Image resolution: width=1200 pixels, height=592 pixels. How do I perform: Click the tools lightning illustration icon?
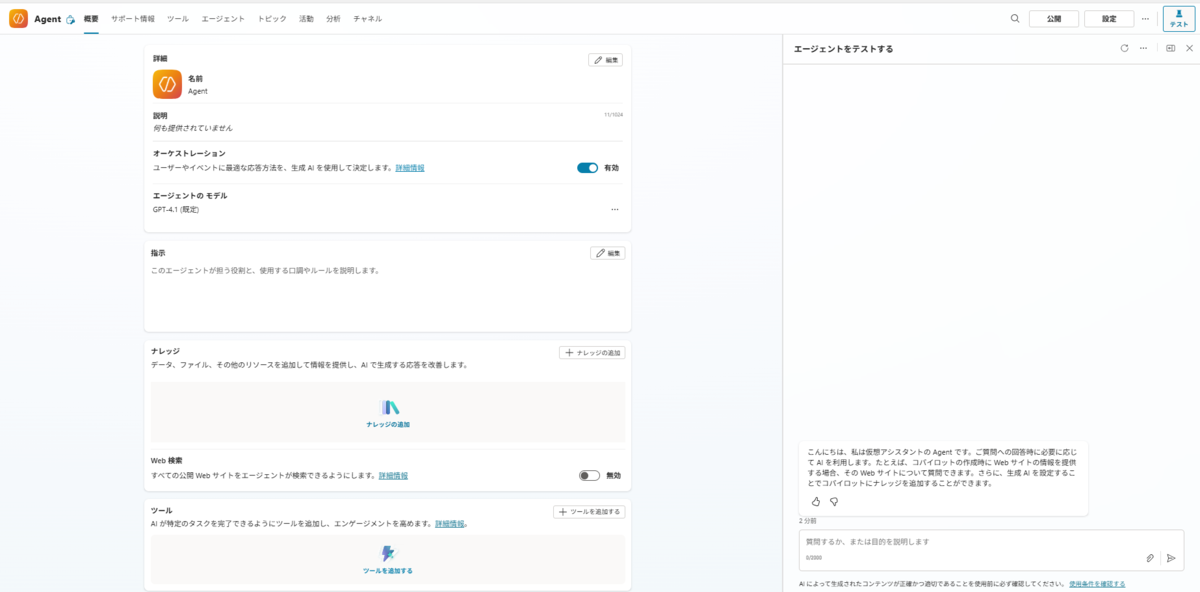click(x=388, y=553)
